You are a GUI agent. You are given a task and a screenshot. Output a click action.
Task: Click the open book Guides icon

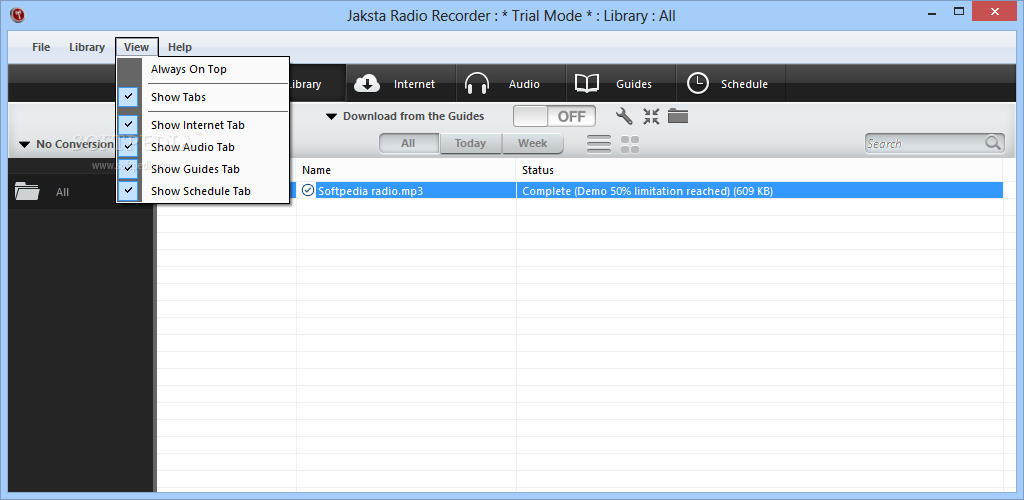click(x=586, y=84)
